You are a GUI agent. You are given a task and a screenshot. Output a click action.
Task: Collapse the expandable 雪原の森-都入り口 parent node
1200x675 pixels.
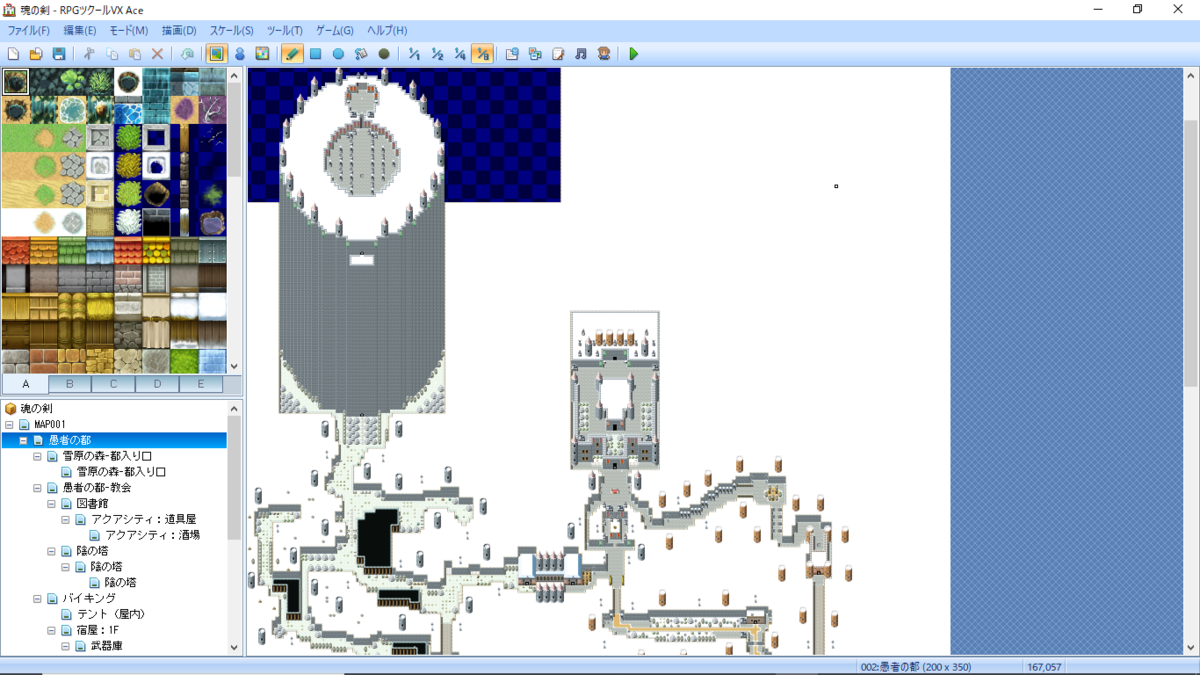click(x=37, y=456)
